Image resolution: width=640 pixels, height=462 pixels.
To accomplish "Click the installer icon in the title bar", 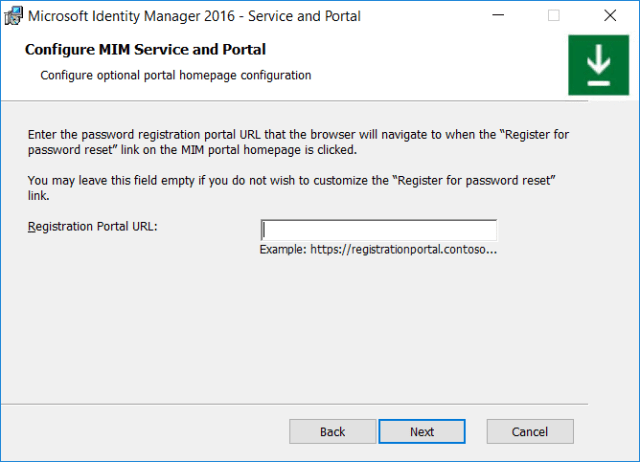I will (13, 16).
